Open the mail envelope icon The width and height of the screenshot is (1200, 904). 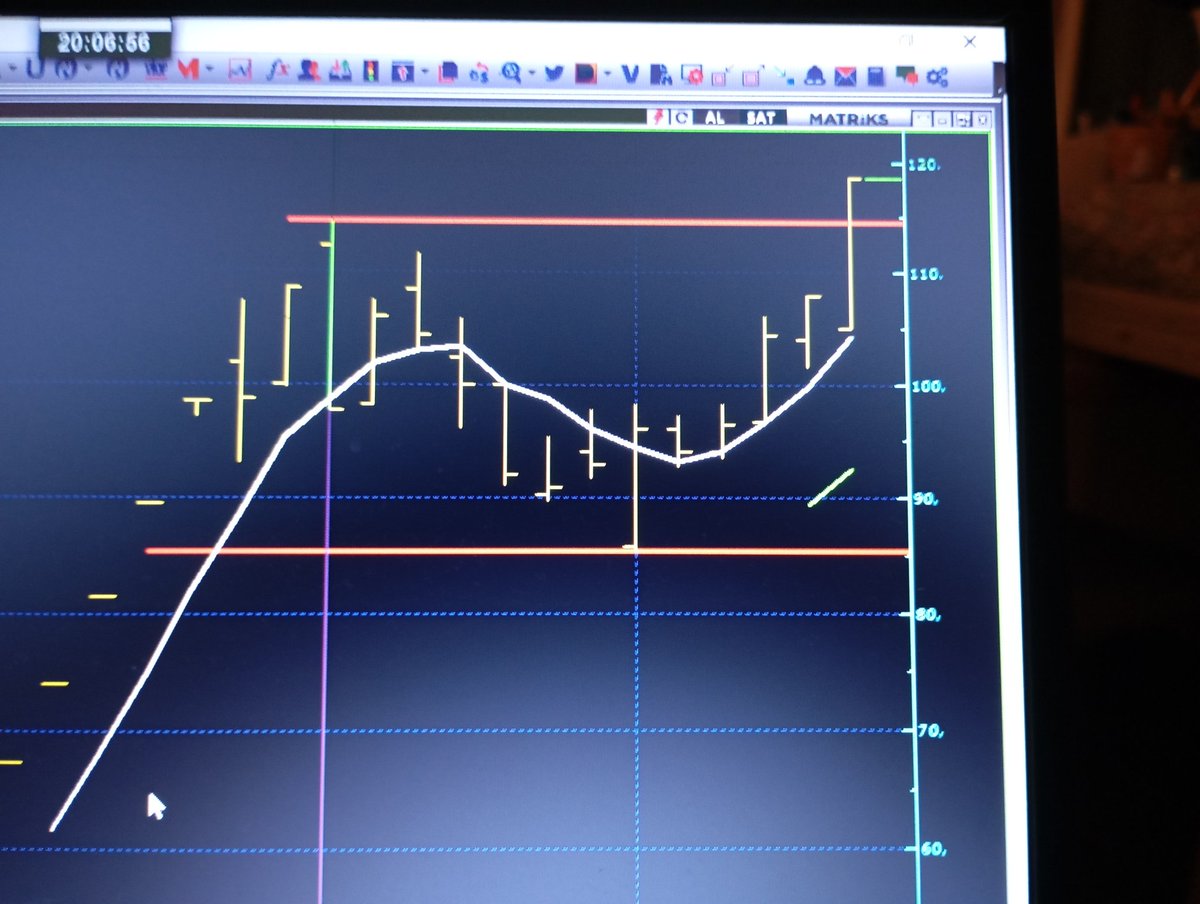point(846,76)
